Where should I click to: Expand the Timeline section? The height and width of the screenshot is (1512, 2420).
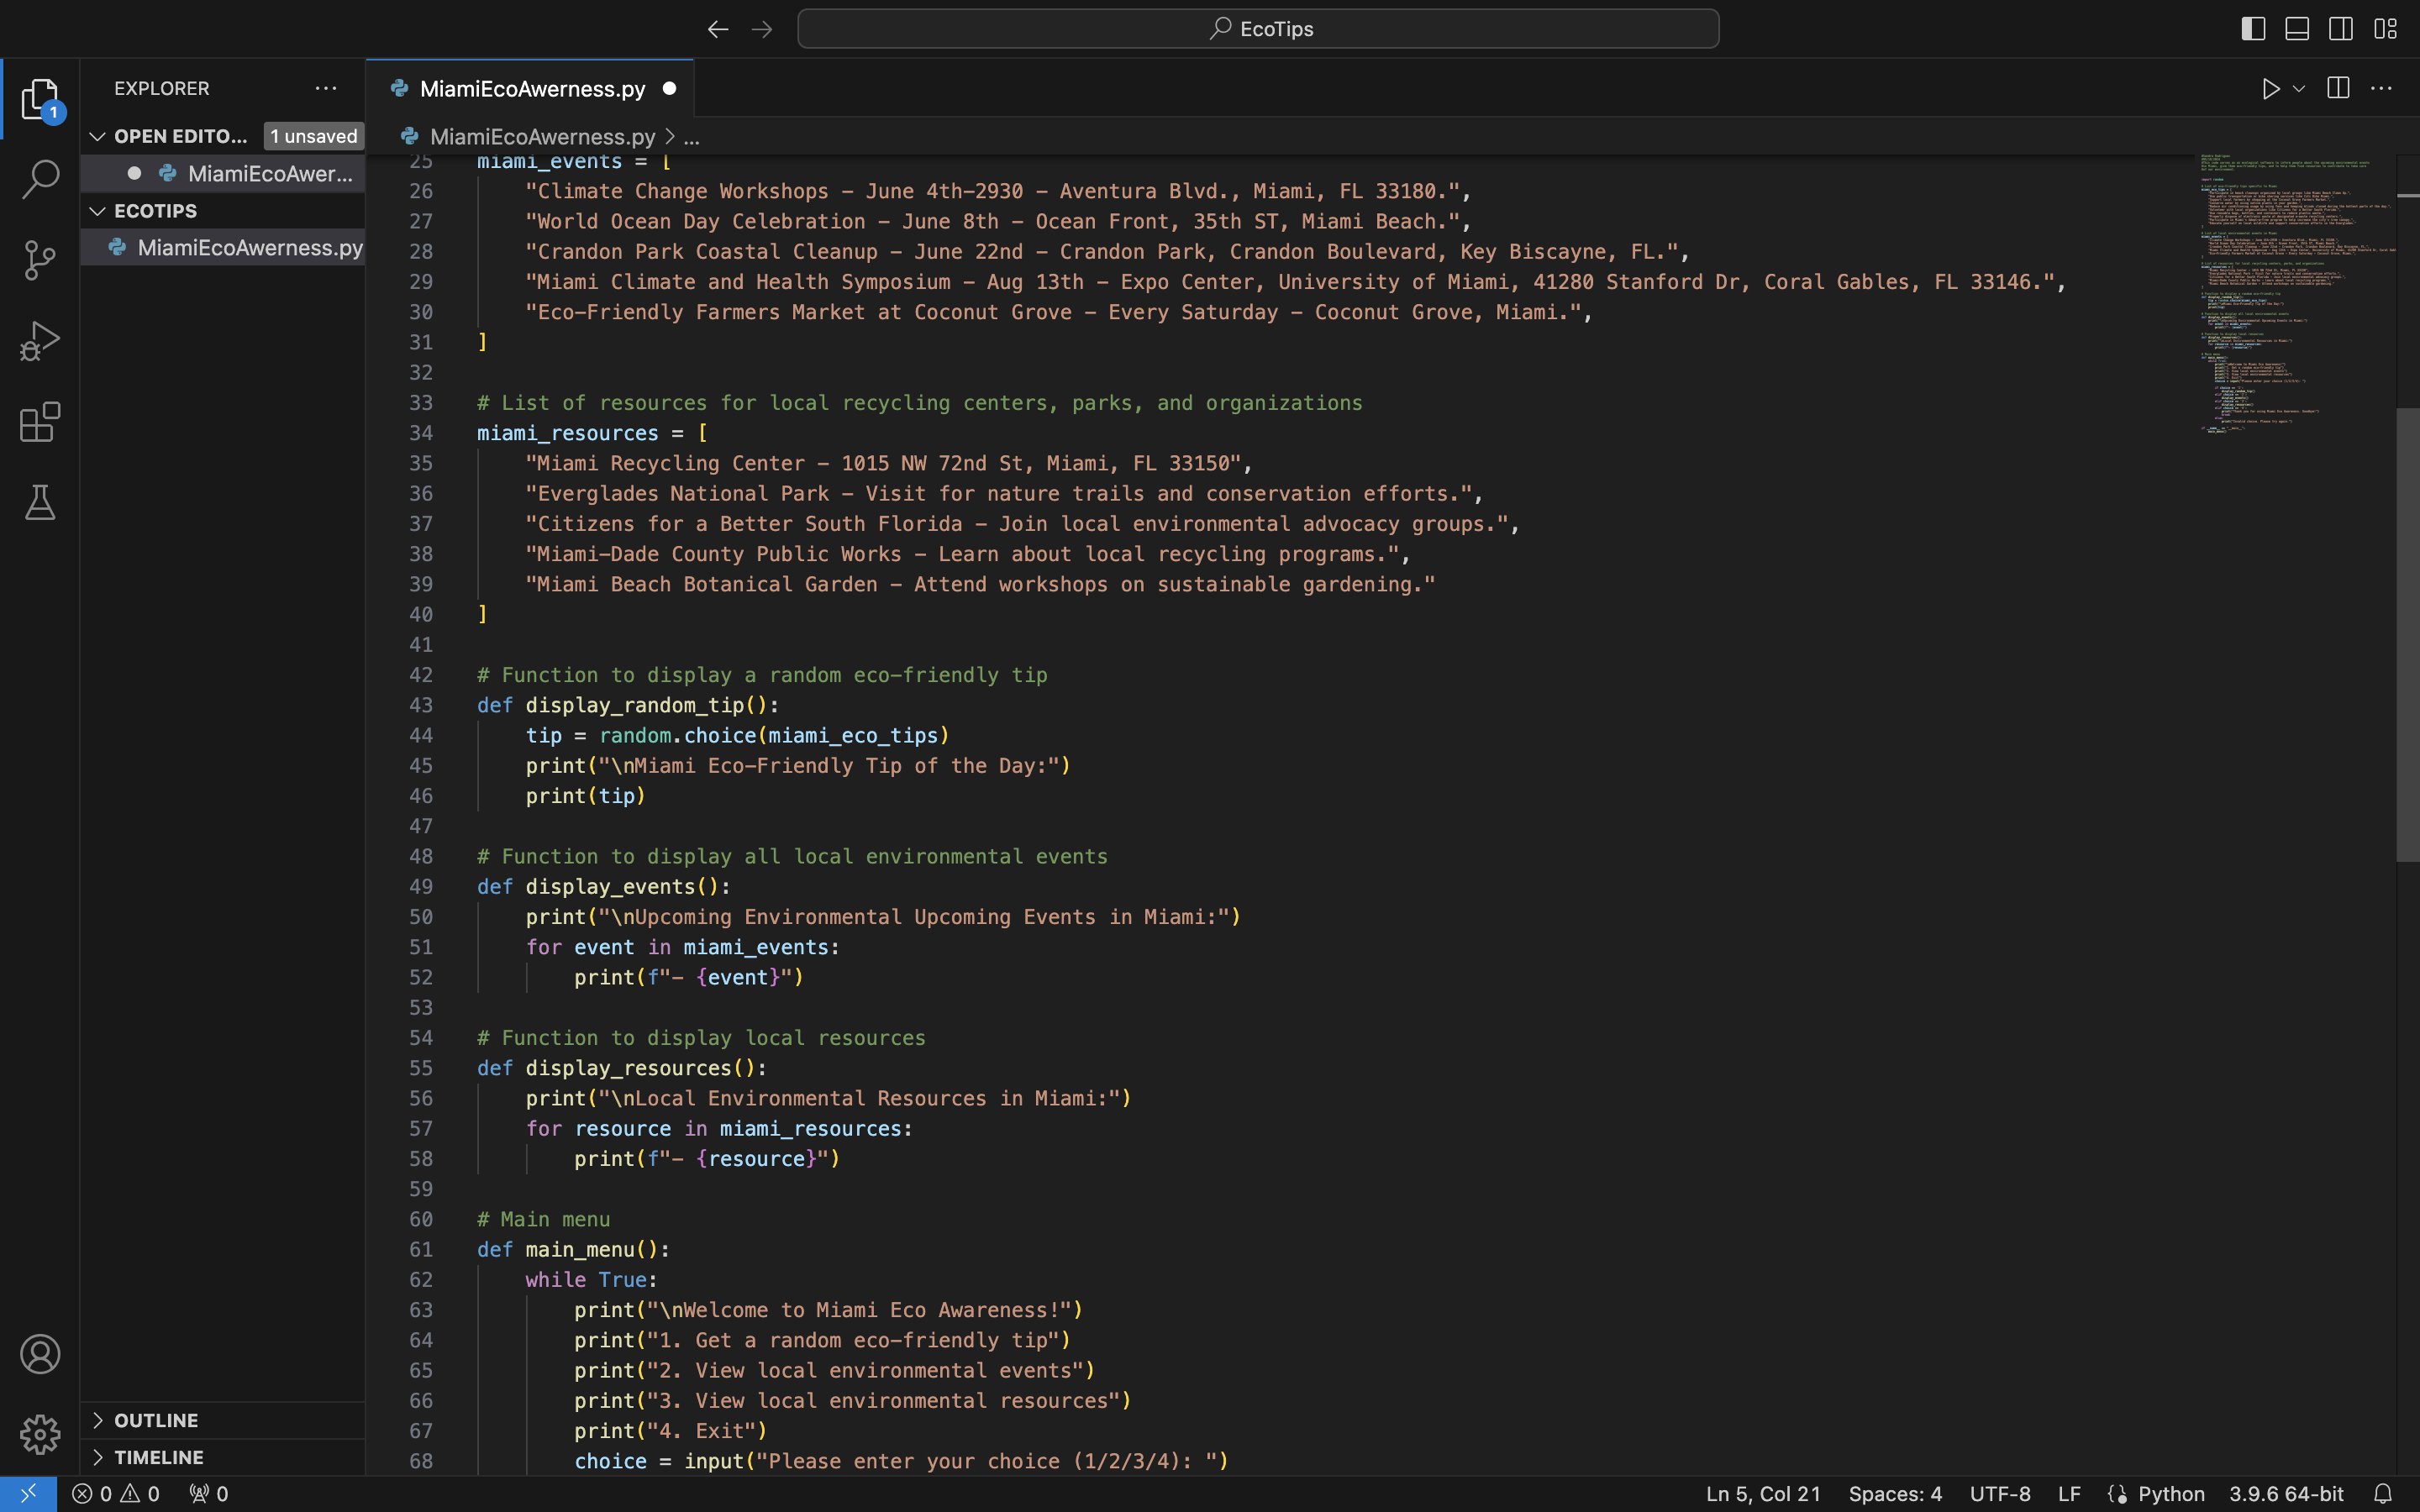pyautogui.click(x=158, y=1457)
